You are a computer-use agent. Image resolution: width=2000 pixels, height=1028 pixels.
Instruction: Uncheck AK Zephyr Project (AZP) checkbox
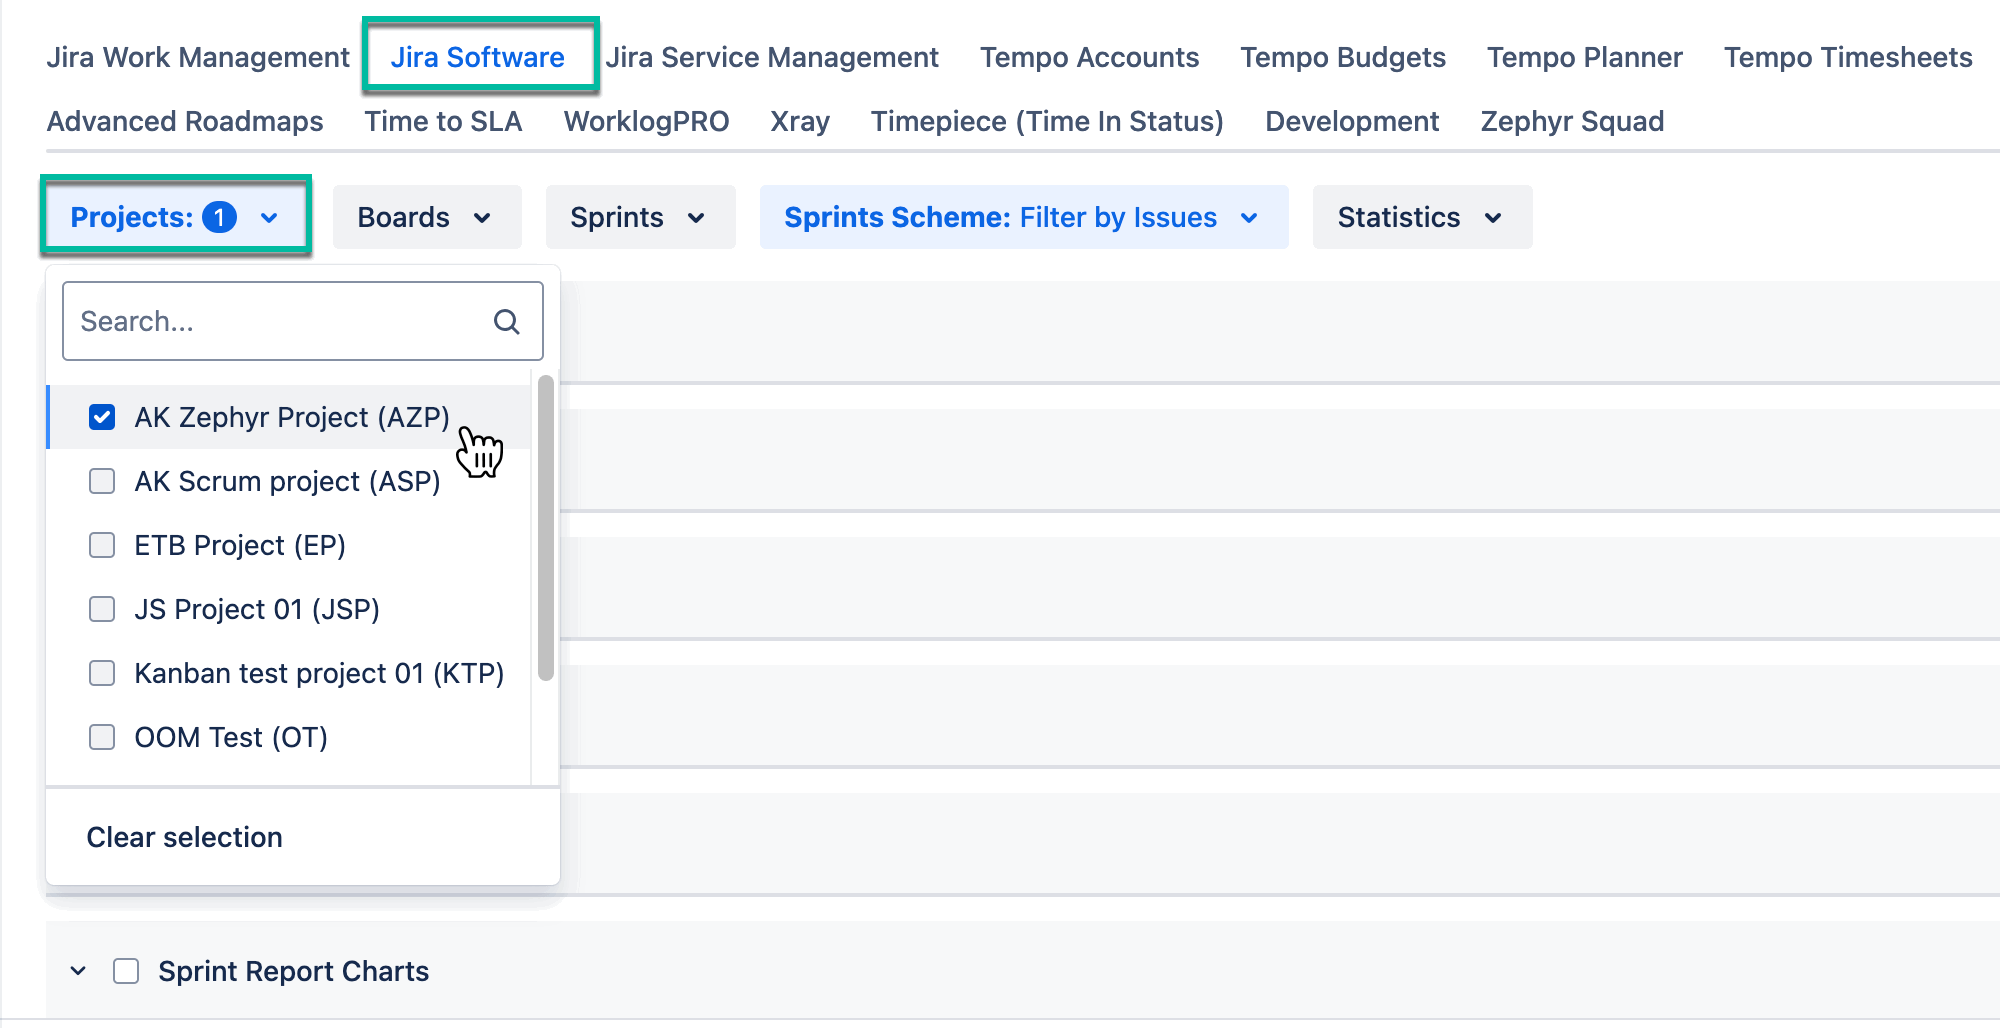102,417
